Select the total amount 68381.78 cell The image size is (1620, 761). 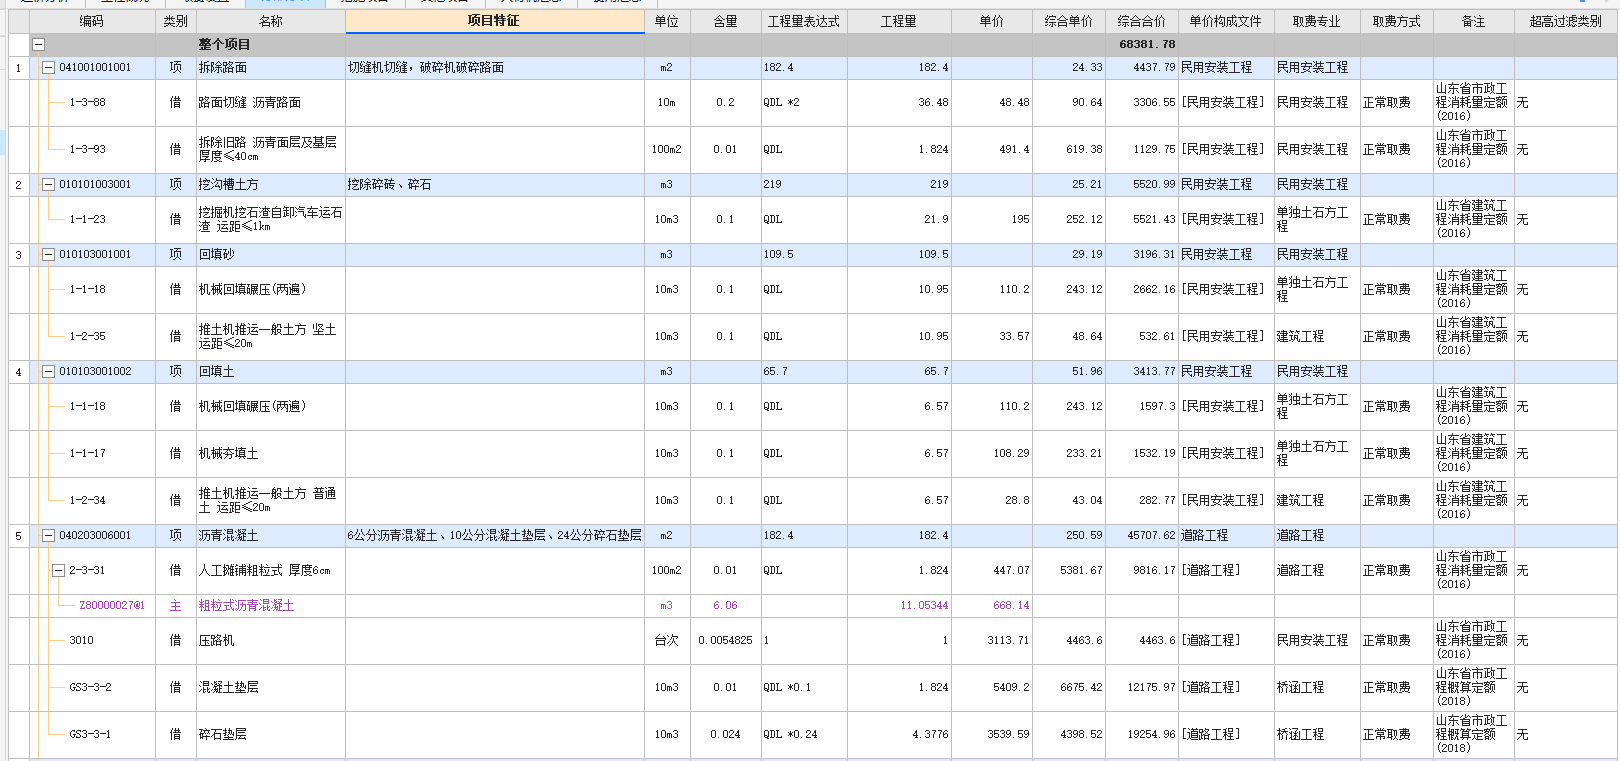point(1142,44)
